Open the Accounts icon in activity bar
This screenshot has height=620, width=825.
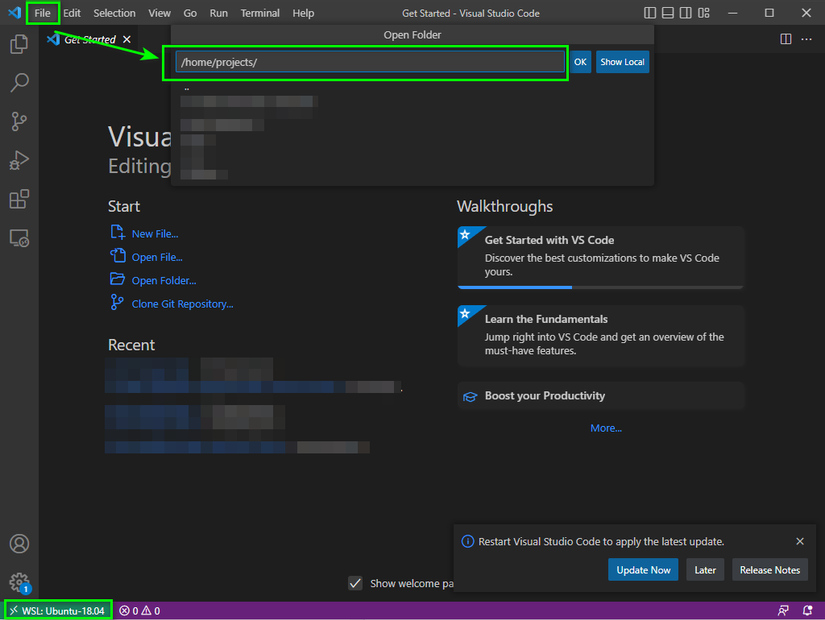click(19, 544)
